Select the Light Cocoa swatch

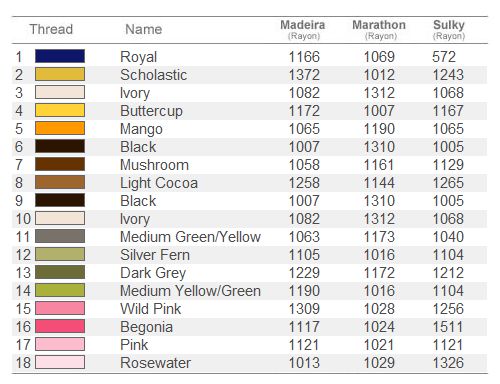pos(60,182)
